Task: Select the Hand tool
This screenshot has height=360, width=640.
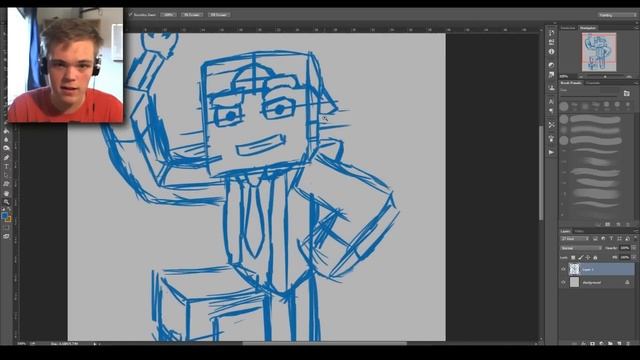Action: click(6, 193)
